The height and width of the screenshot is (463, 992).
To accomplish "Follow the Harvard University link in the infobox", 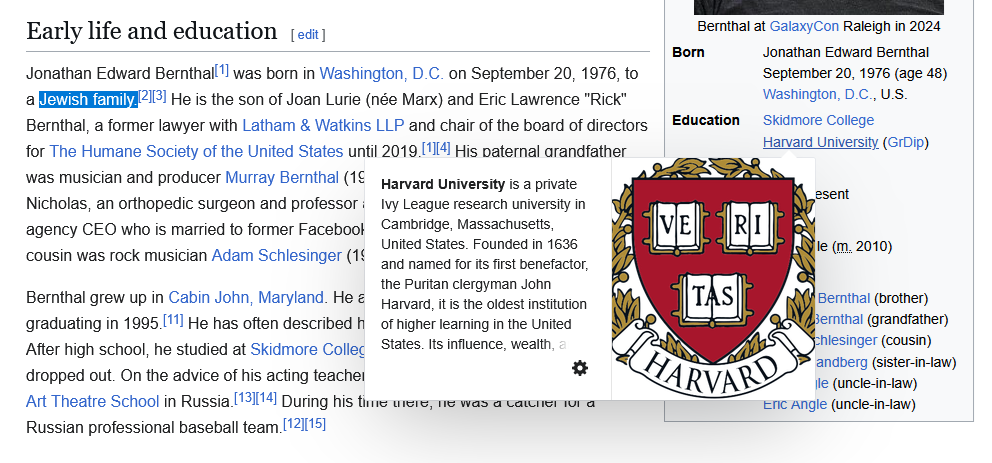I will [820, 142].
